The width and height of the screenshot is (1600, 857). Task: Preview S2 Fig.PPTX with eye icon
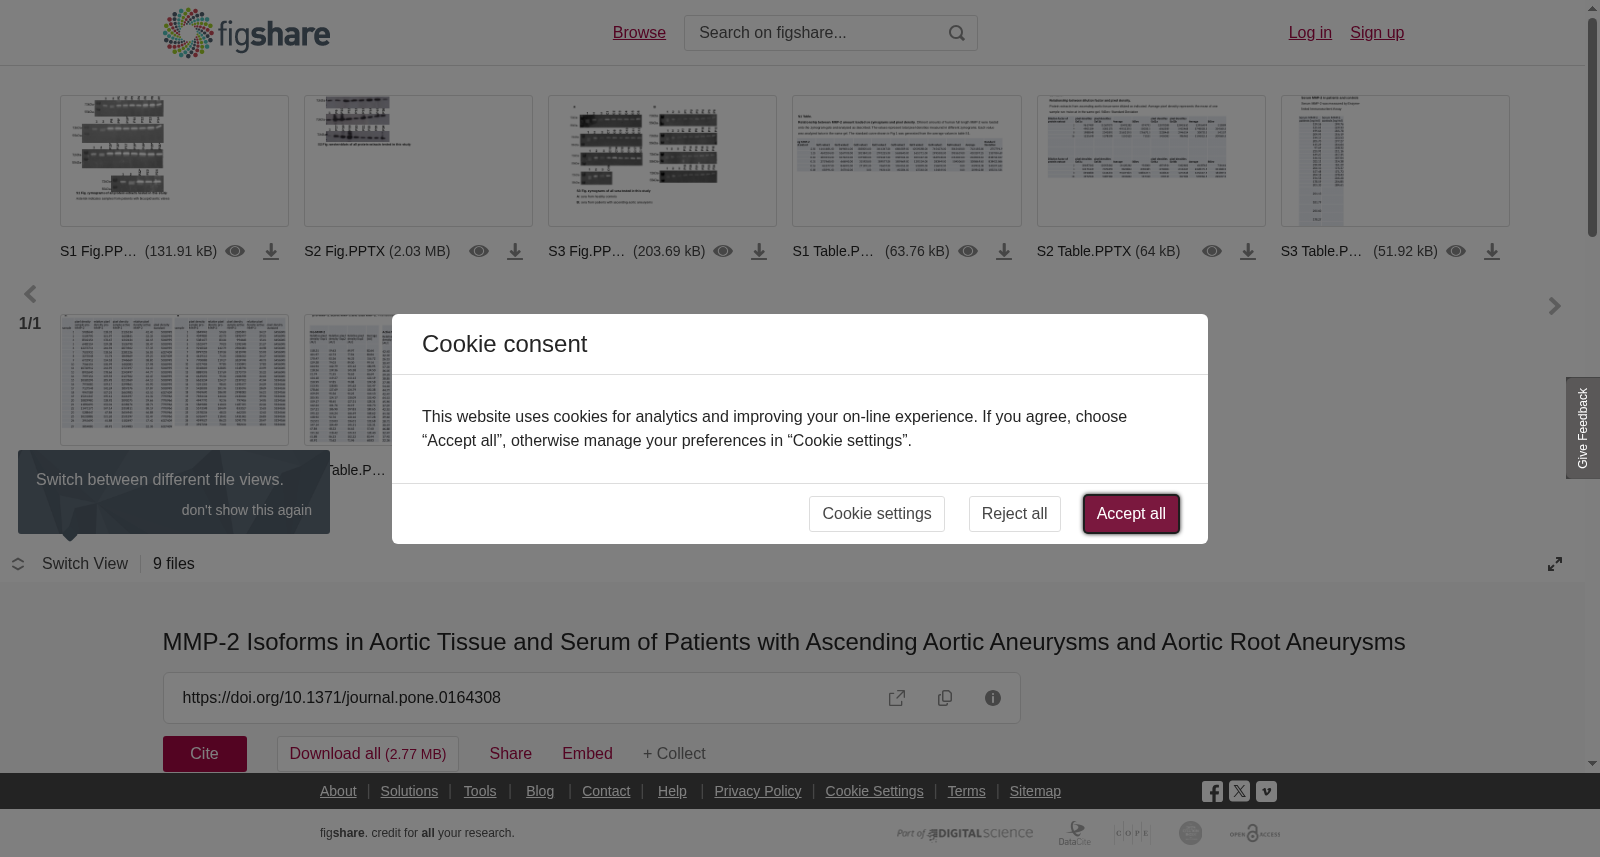click(479, 251)
